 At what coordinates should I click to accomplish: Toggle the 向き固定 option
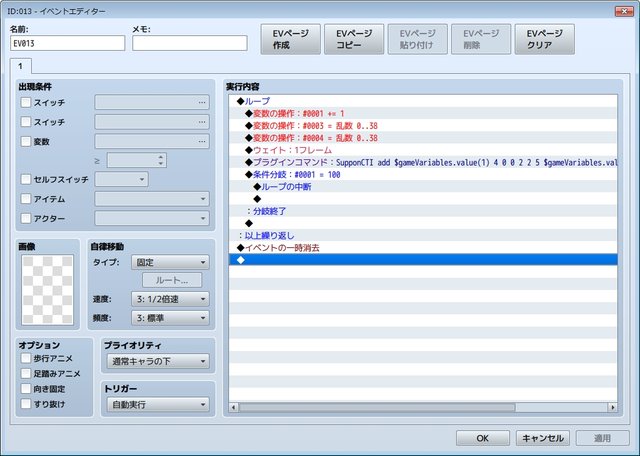tap(26, 389)
